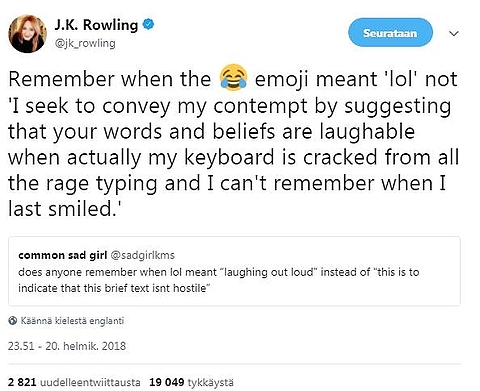Click the likes count number 19 049
This screenshot has width=480, height=391.
click(x=167, y=382)
